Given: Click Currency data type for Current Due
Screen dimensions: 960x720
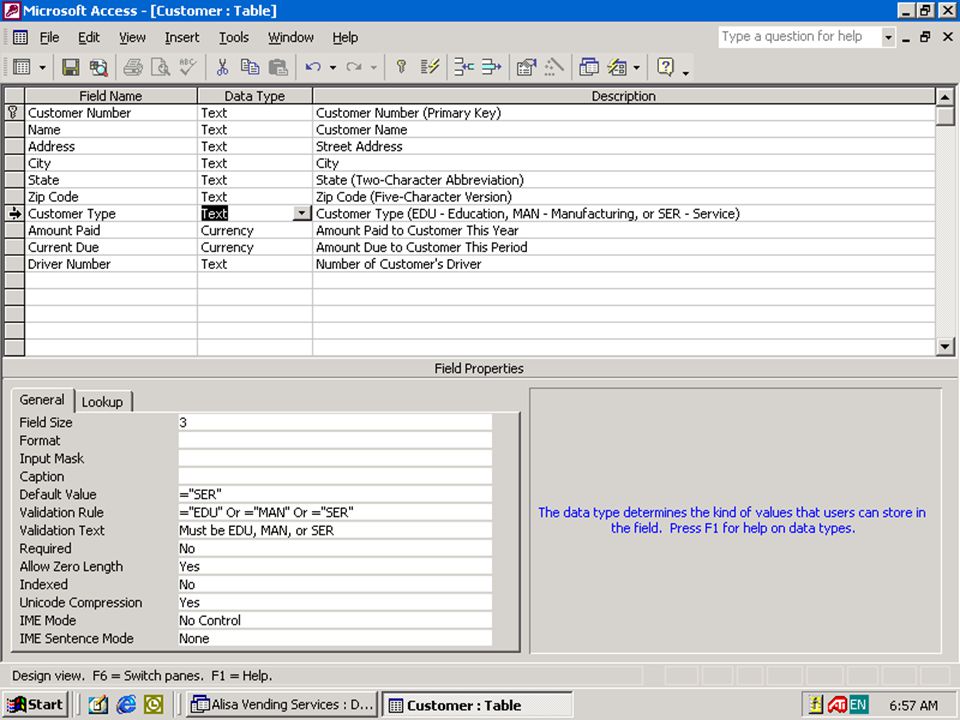Looking at the screenshot, I should pos(255,247).
